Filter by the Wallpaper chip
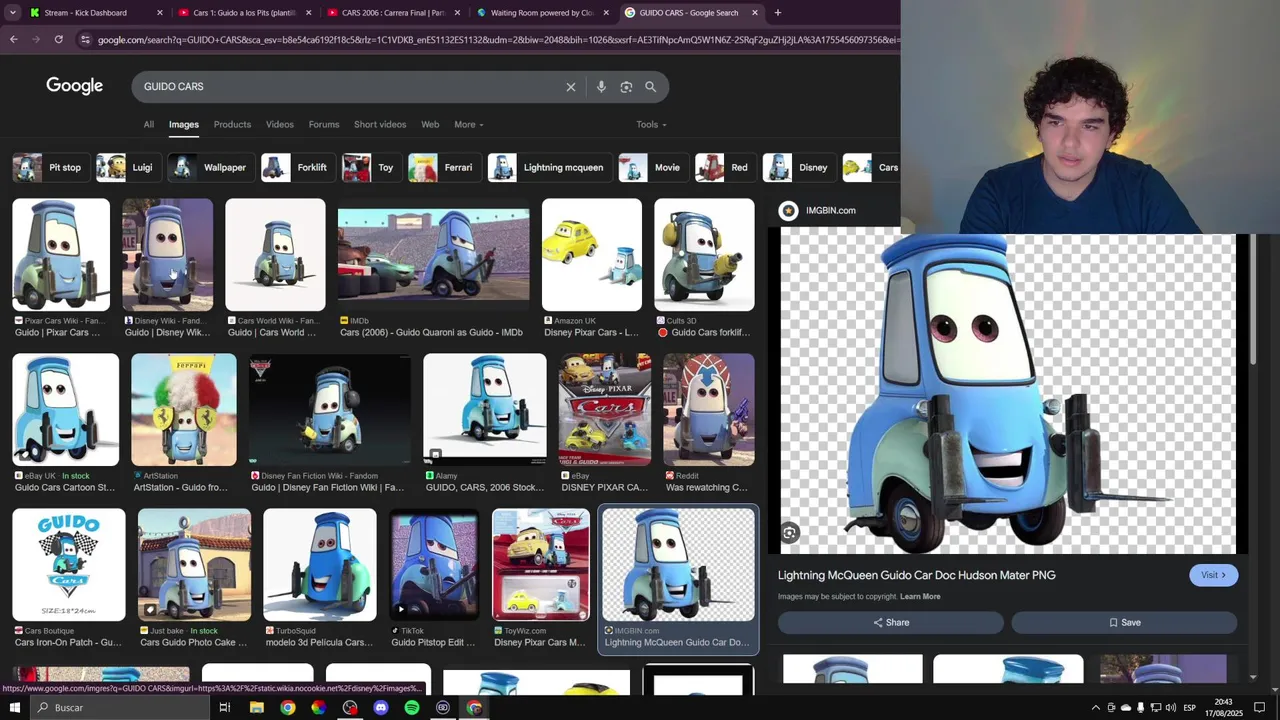Image resolution: width=1280 pixels, height=720 pixels. [x=209, y=168]
